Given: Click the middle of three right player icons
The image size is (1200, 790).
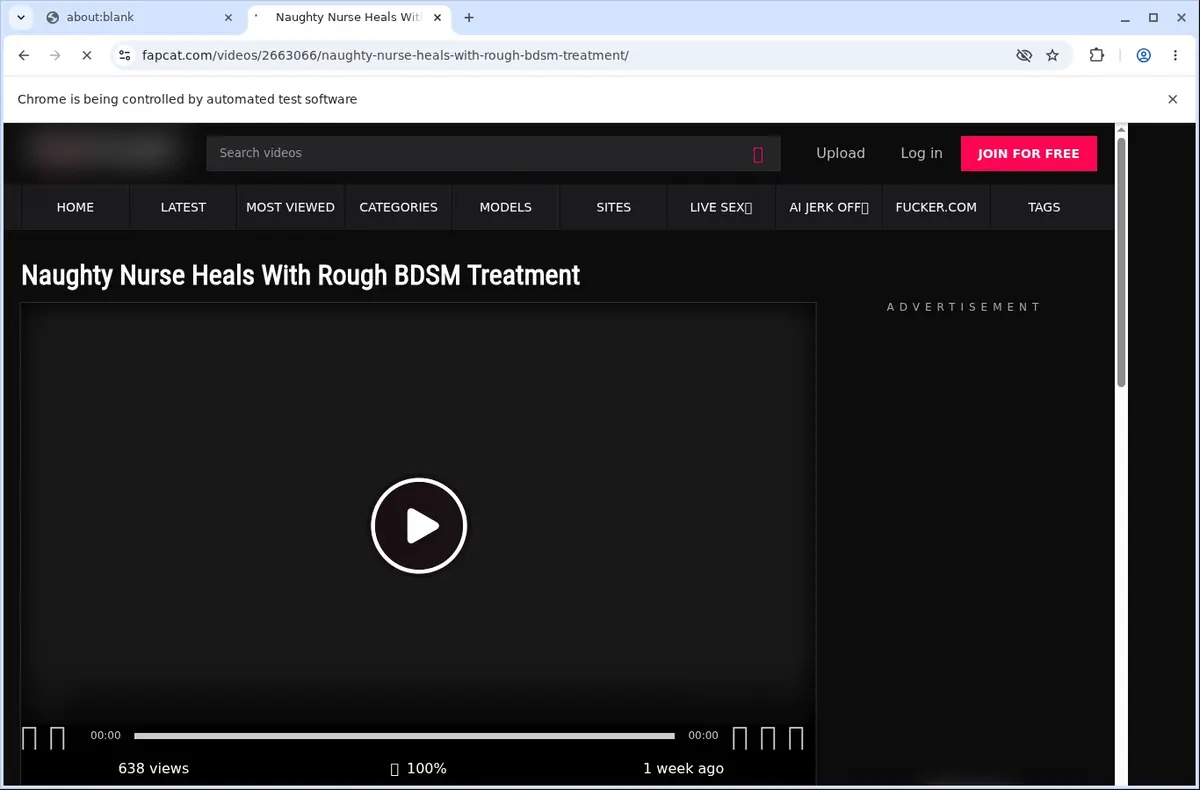Looking at the screenshot, I should [768, 738].
